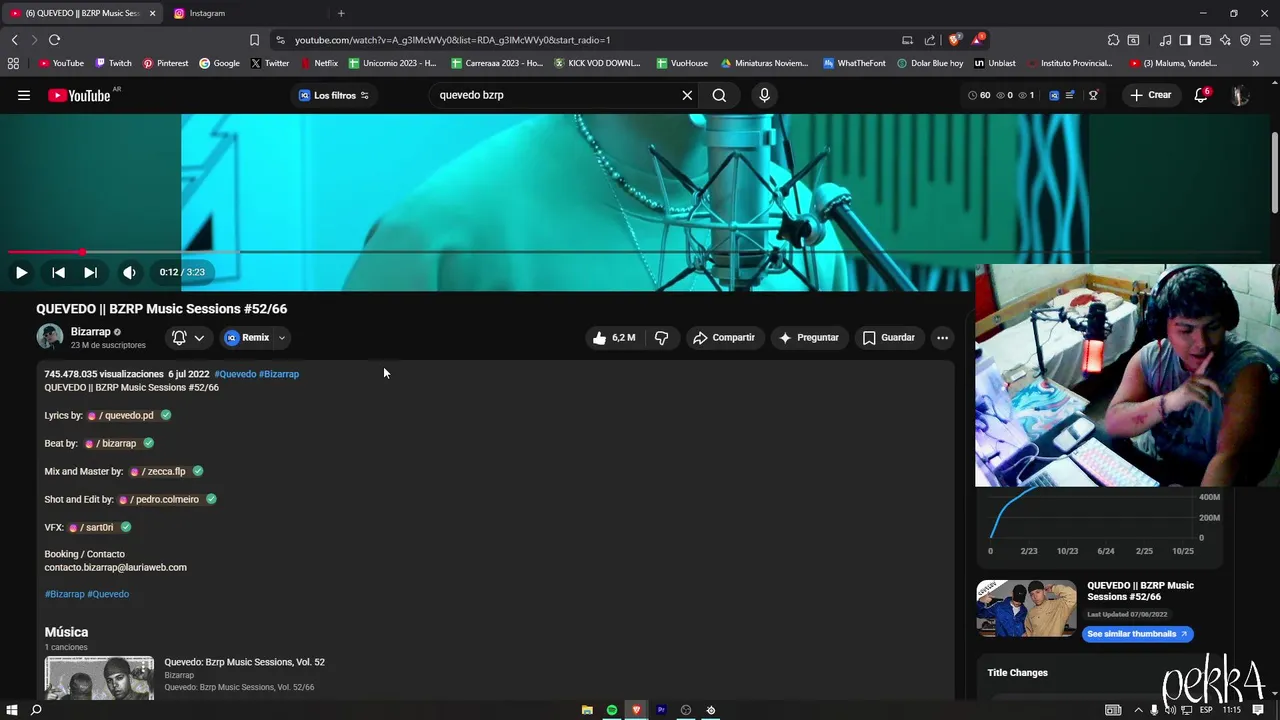This screenshot has width=1280, height=720.
Task: Start voice search with the microphone
Action: pos(764,95)
